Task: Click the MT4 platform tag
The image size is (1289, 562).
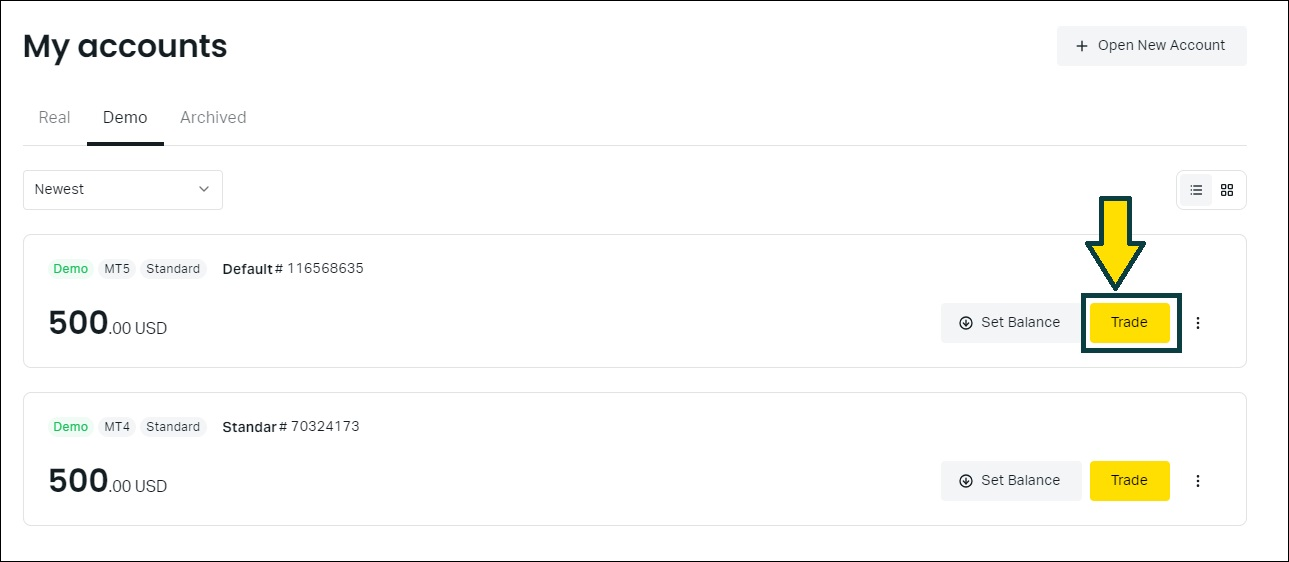Action: (x=117, y=427)
